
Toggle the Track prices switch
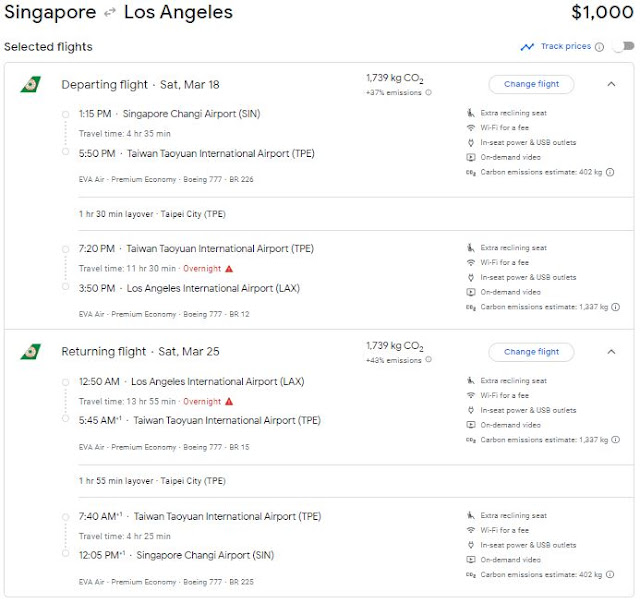tap(623, 46)
